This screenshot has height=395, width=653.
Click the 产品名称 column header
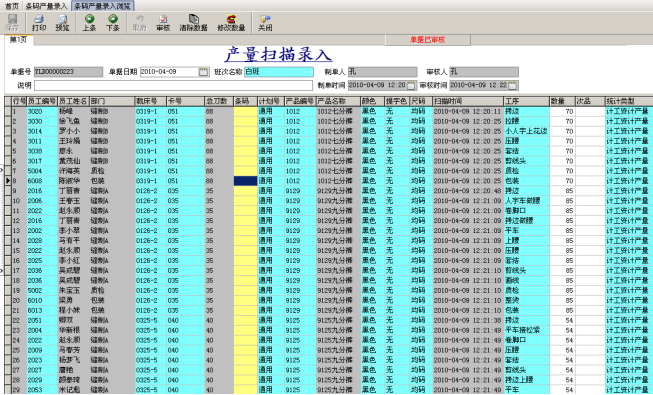tap(338, 101)
